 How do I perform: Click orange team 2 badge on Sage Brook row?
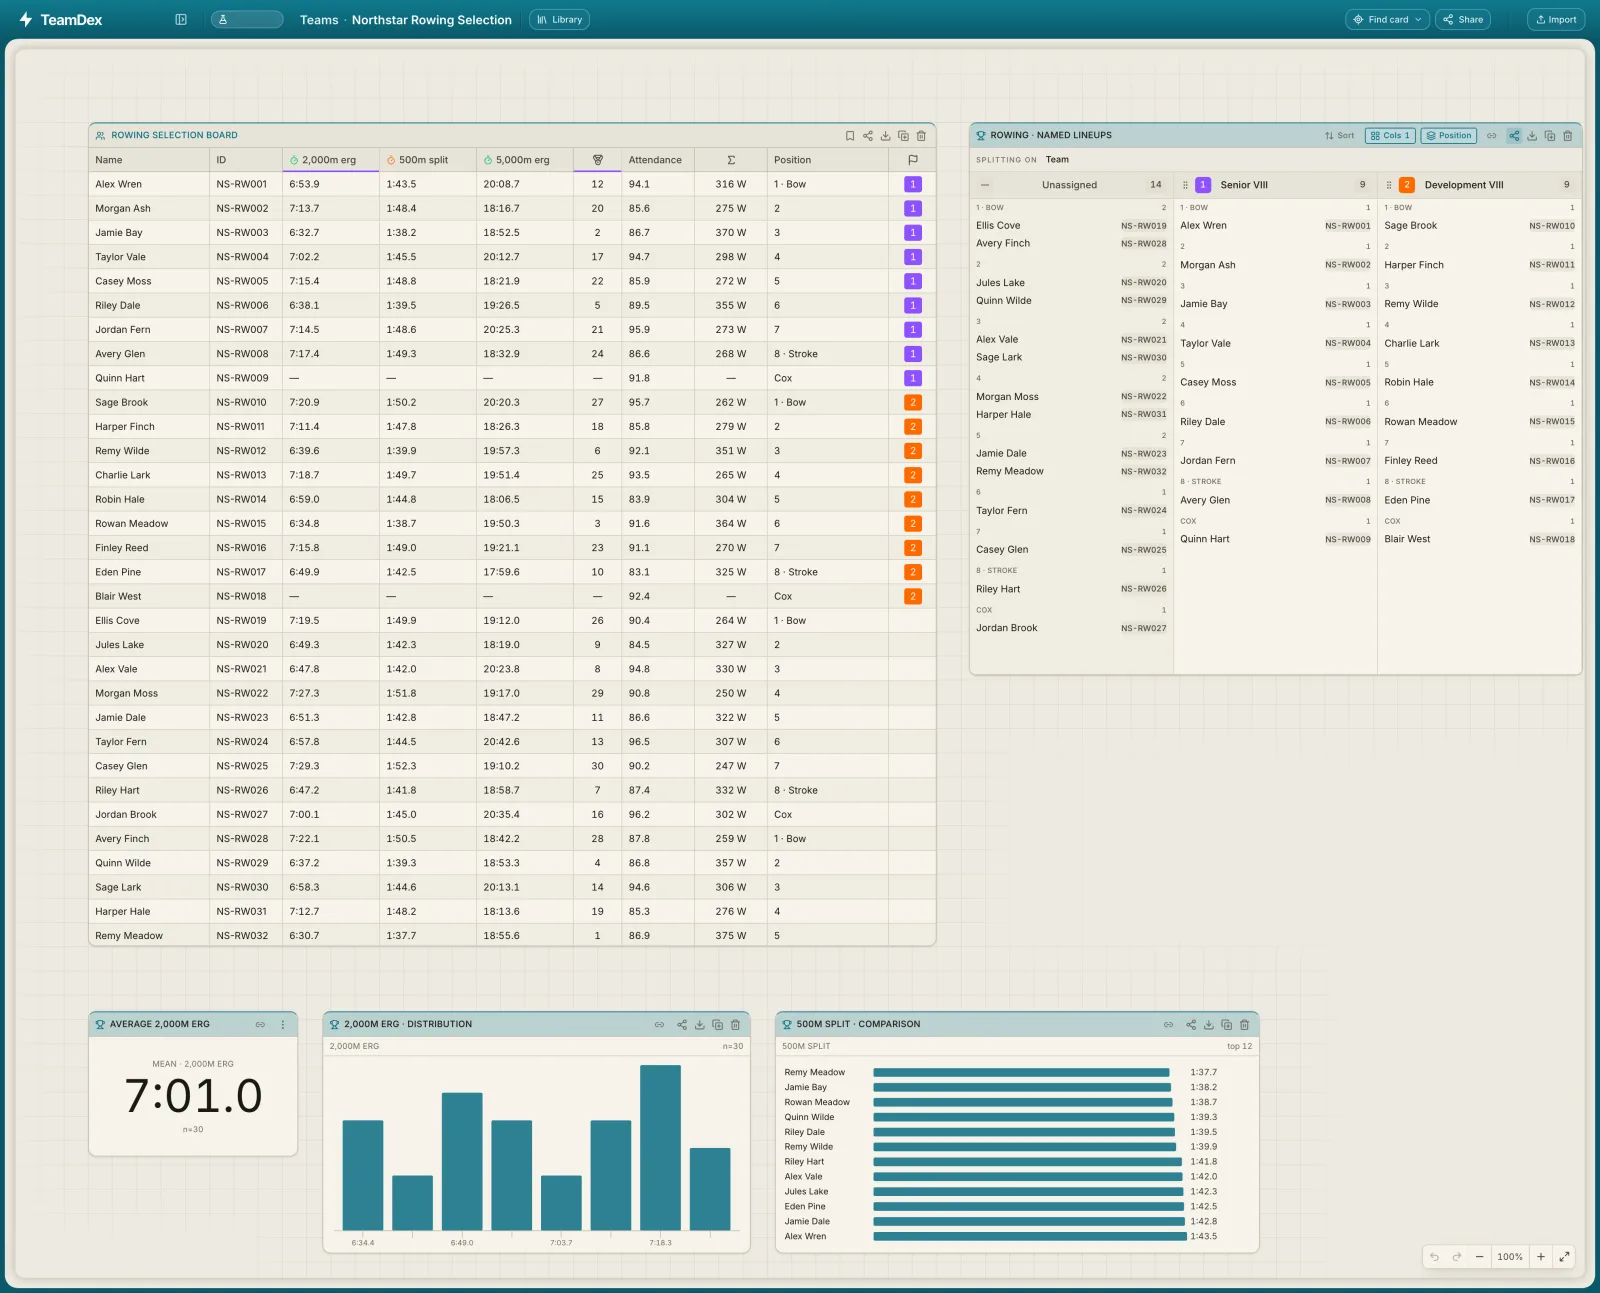pyautogui.click(x=913, y=402)
